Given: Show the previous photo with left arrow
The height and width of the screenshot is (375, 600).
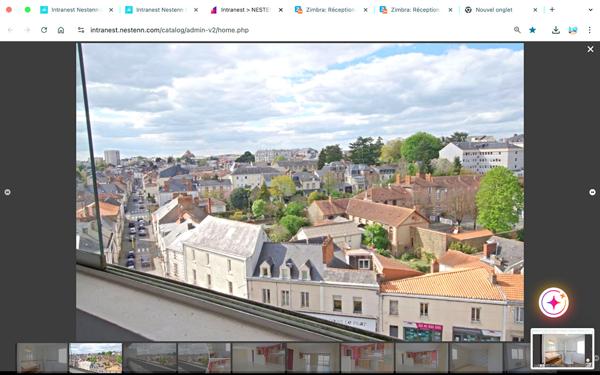Looking at the screenshot, I should [x=7, y=192].
